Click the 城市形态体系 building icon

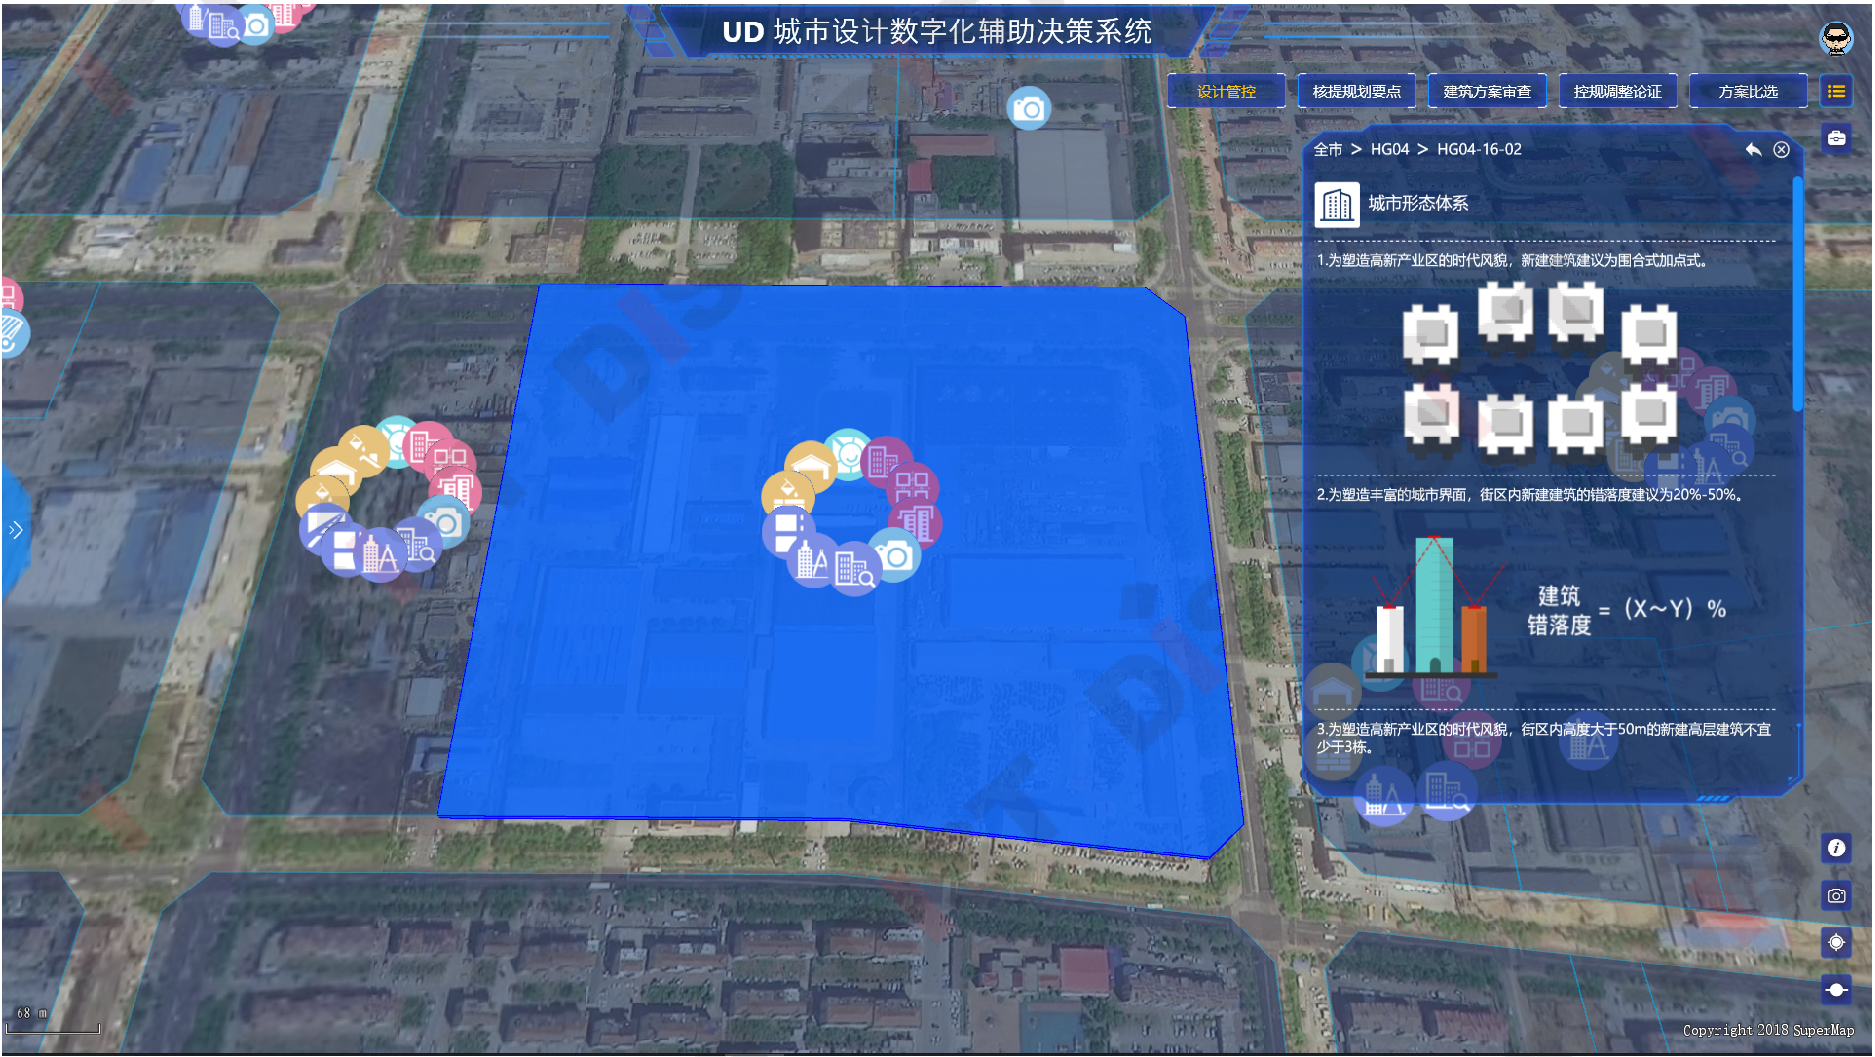[1337, 204]
